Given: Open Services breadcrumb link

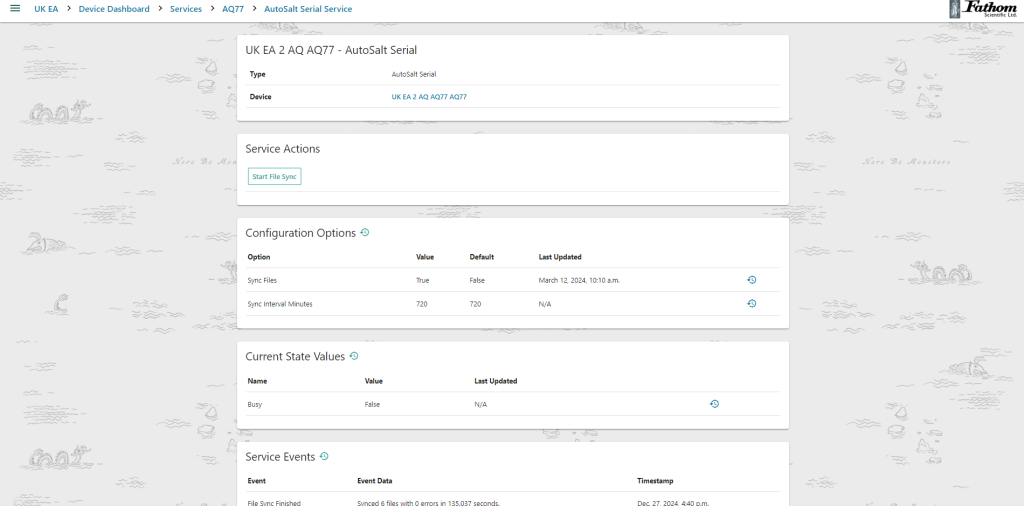Looking at the screenshot, I should 185,9.
